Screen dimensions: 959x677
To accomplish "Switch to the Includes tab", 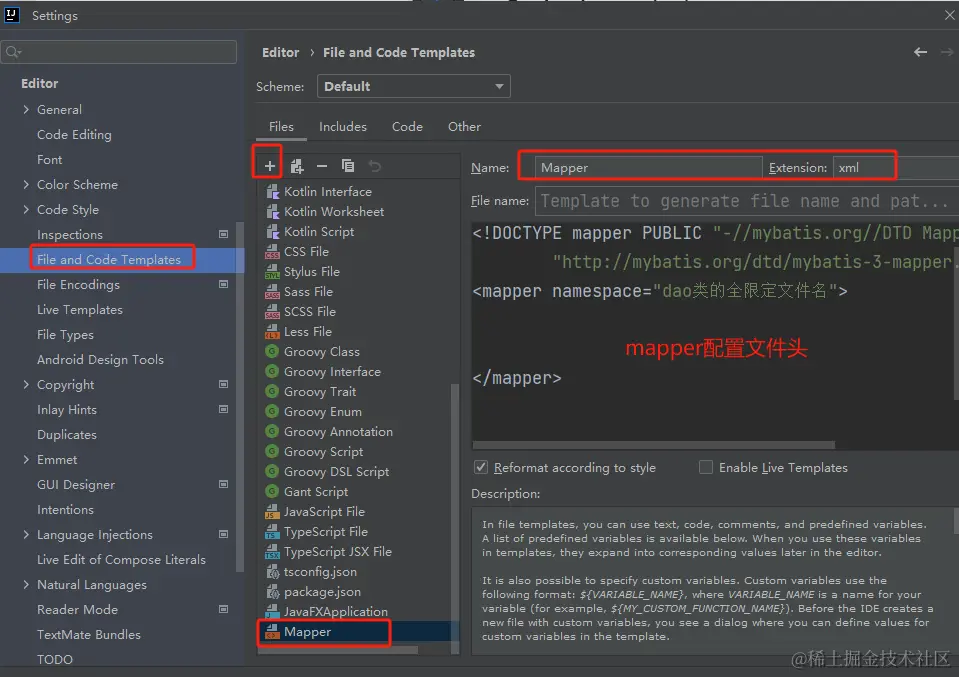I will coord(342,127).
